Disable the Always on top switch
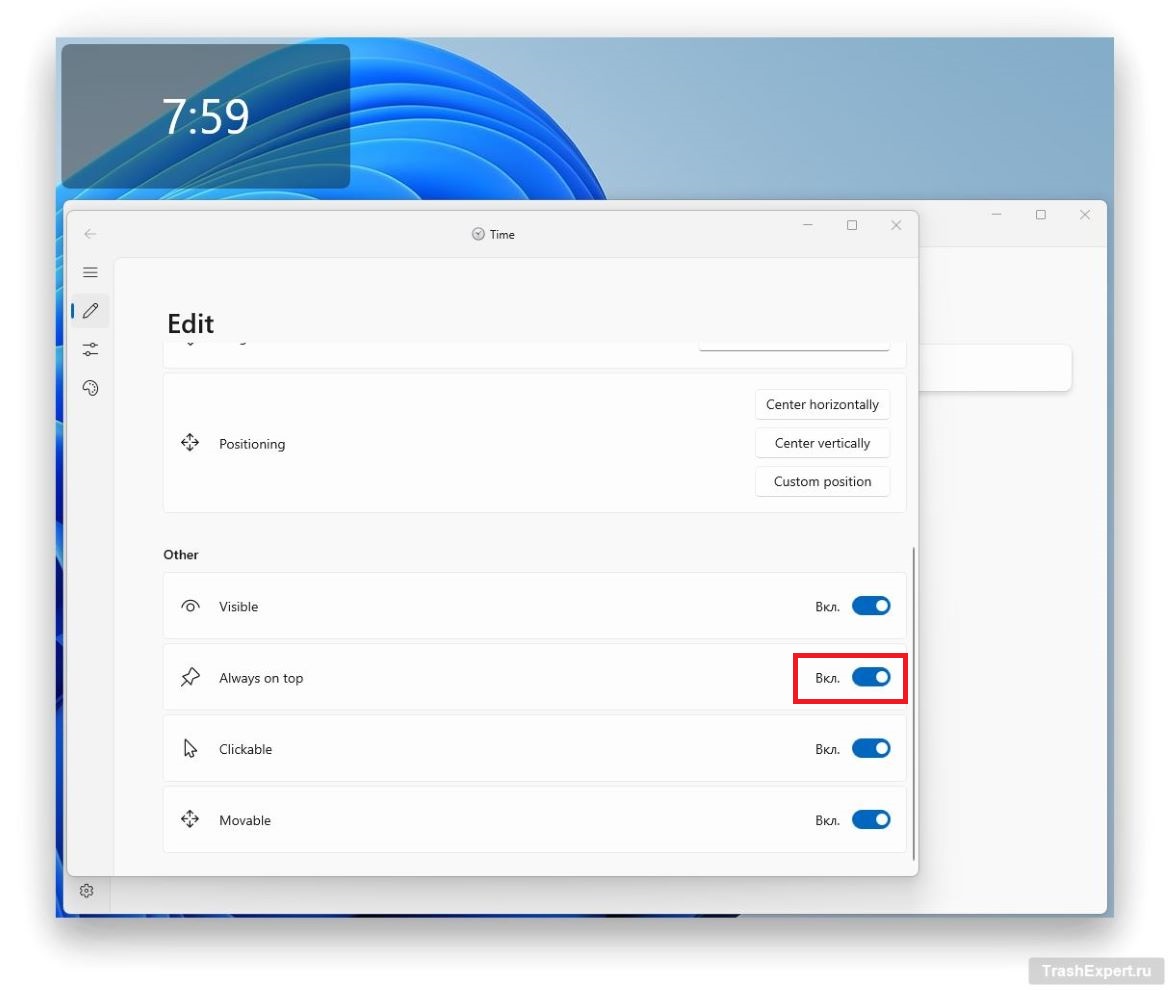1170x990 pixels. (x=870, y=678)
